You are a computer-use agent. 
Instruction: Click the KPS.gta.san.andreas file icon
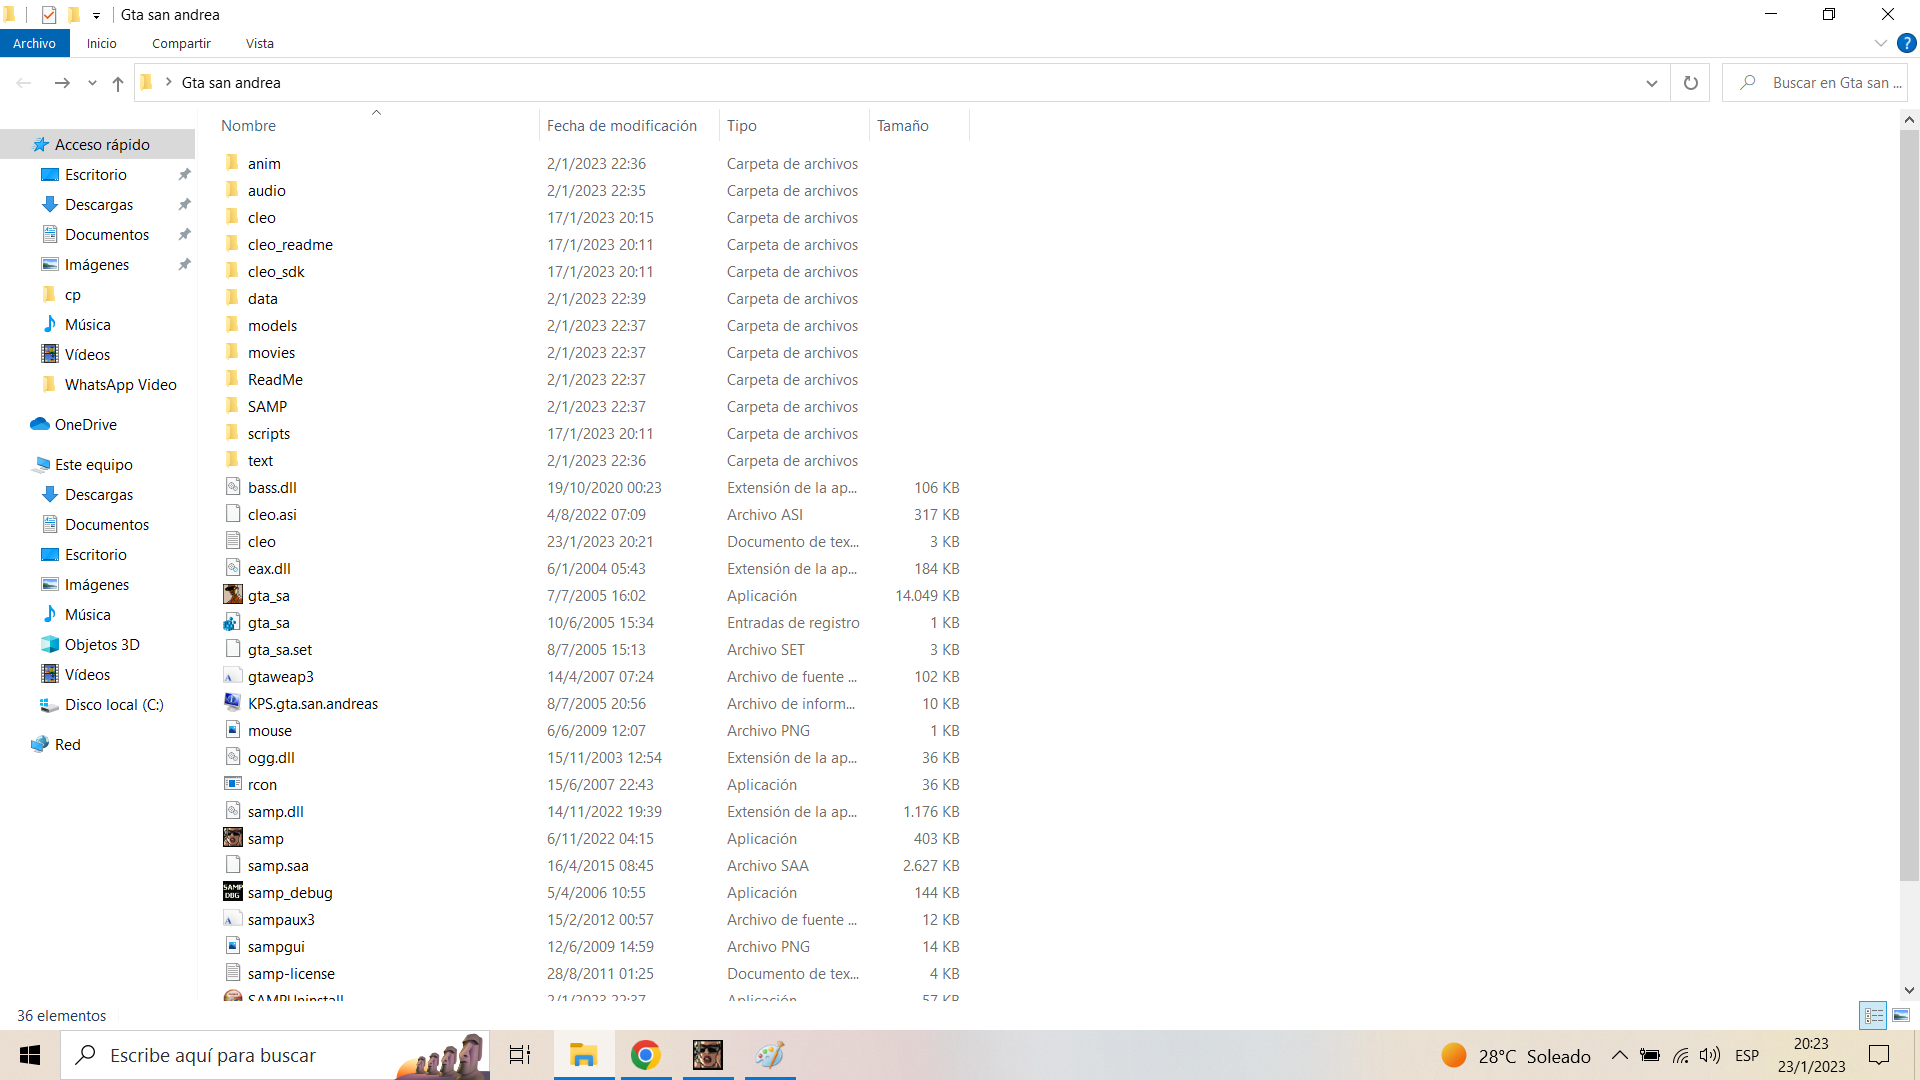[x=233, y=703]
